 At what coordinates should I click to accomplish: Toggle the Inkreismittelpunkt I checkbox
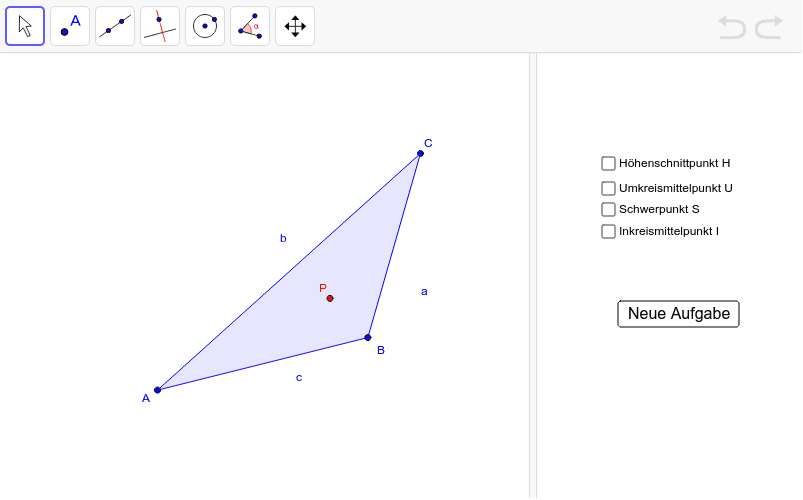[608, 232]
